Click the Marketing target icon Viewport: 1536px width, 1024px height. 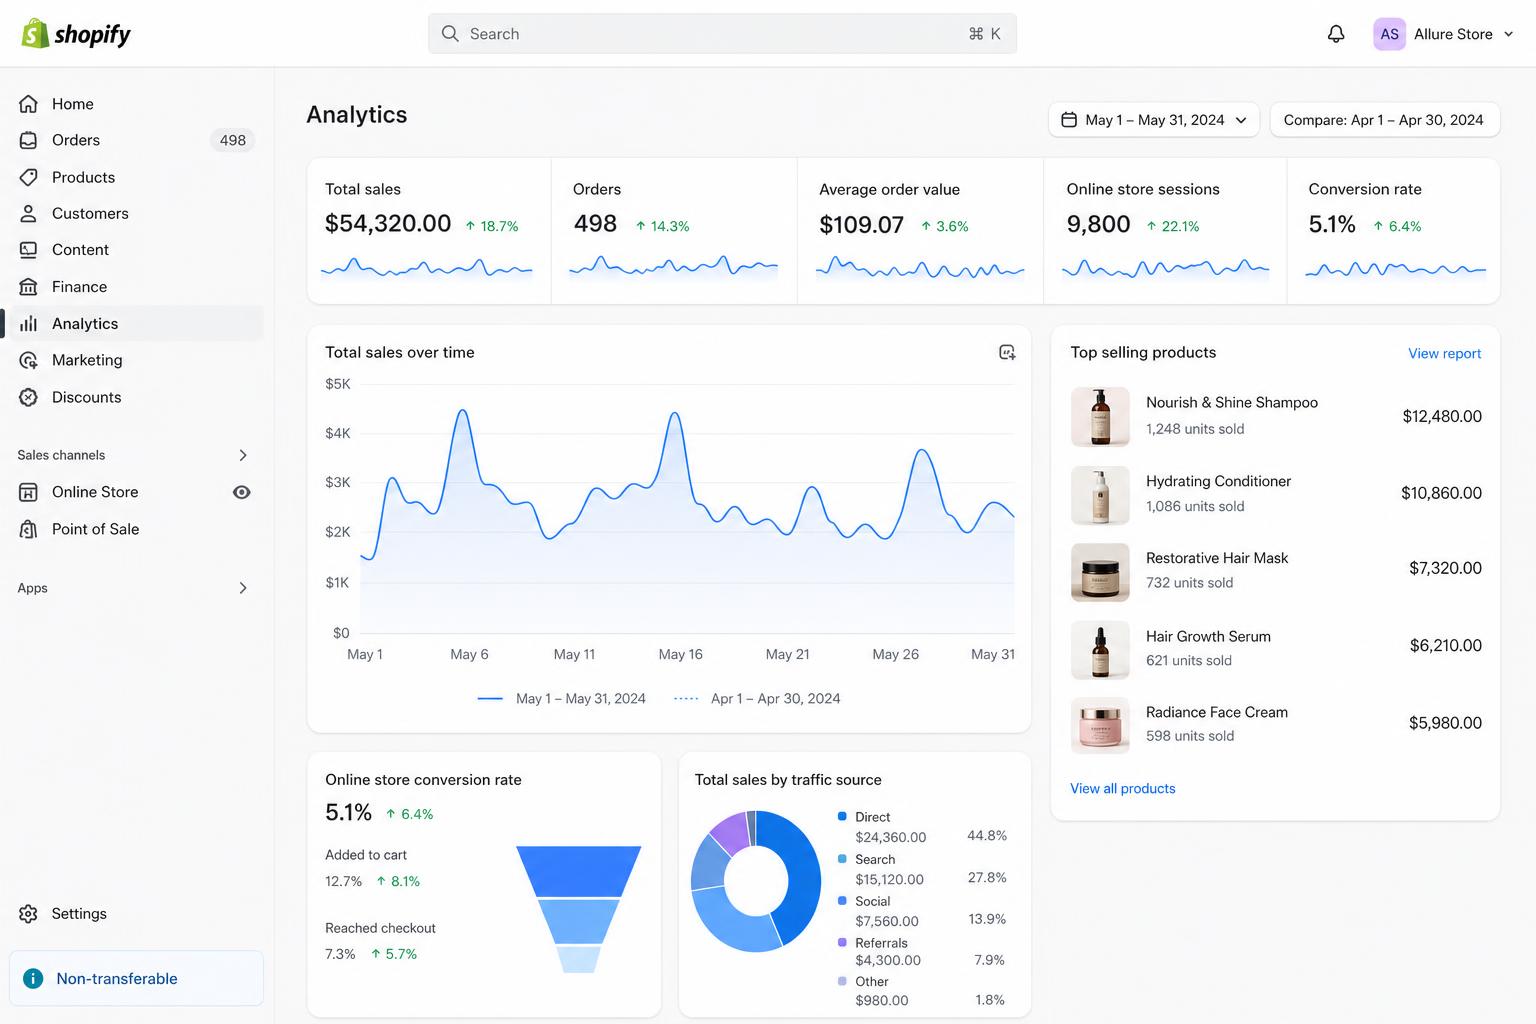[x=29, y=360]
